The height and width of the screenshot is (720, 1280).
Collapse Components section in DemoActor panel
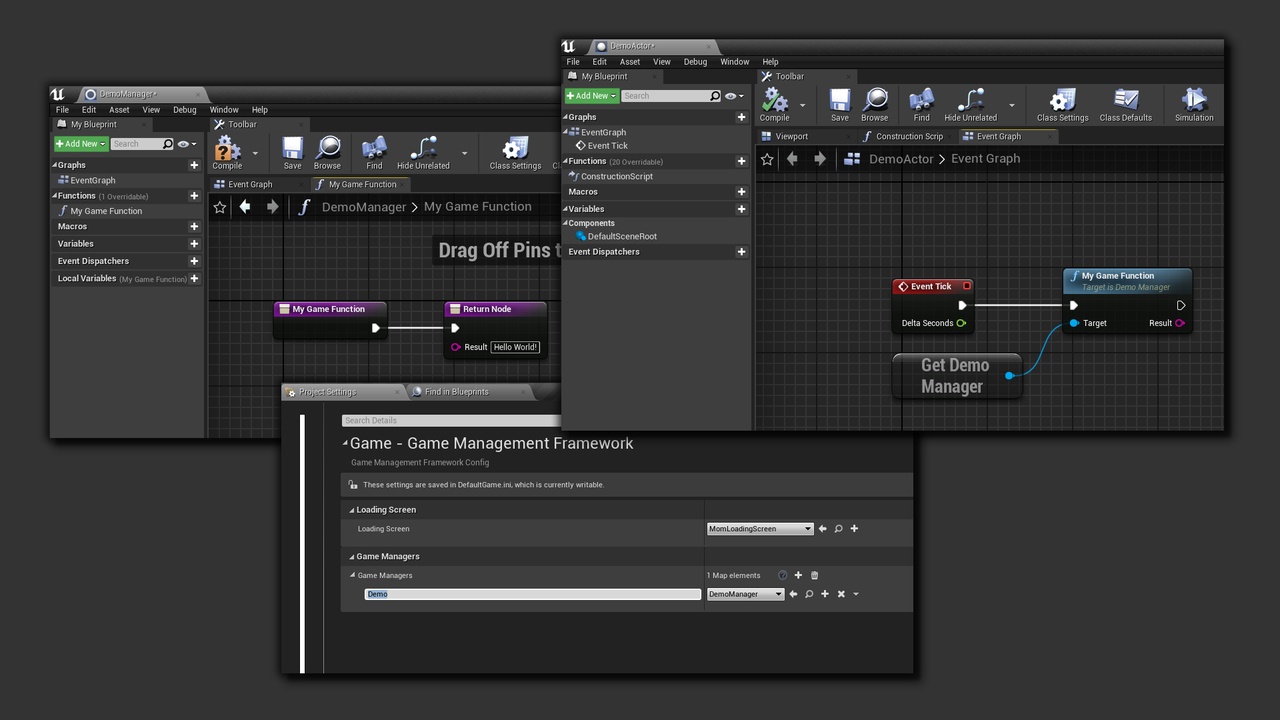[566, 224]
